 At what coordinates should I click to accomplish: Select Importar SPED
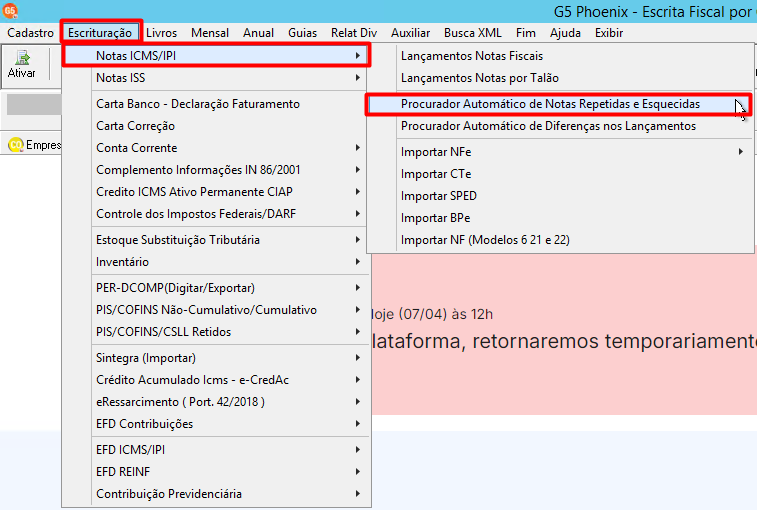(x=560, y=196)
